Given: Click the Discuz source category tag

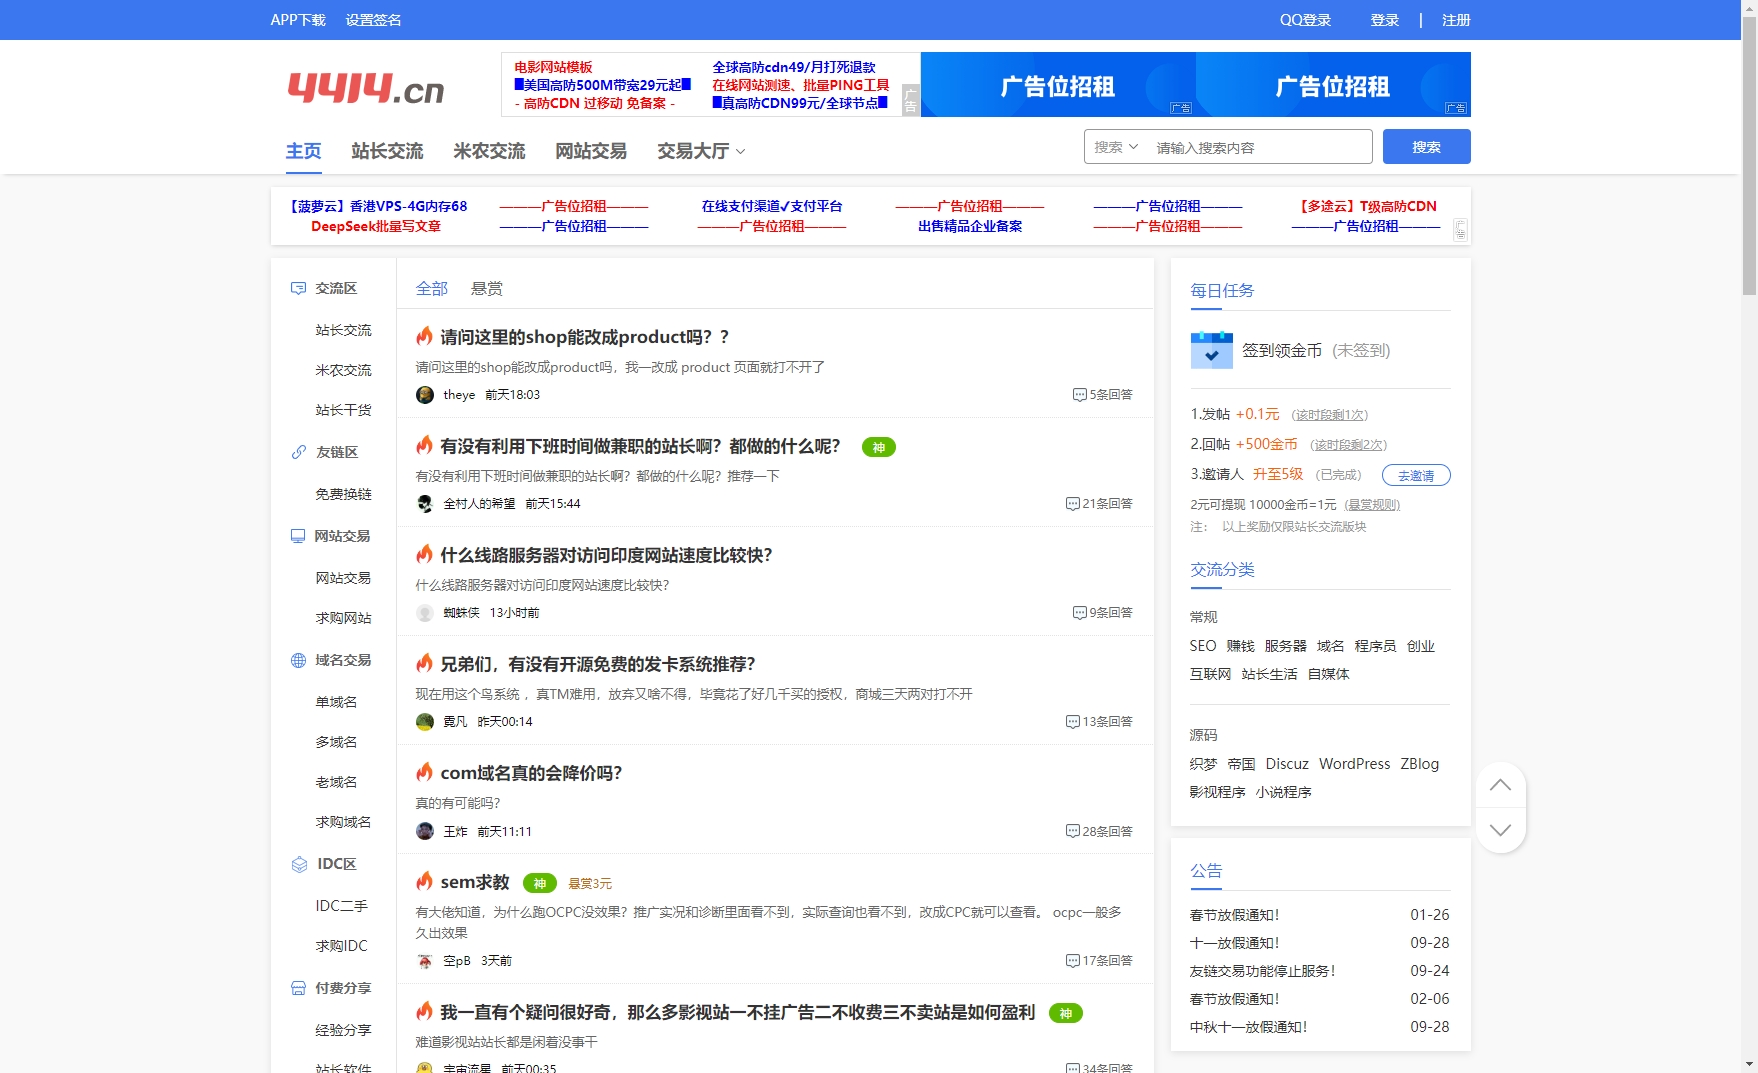Looking at the screenshot, I should 1287,764.
